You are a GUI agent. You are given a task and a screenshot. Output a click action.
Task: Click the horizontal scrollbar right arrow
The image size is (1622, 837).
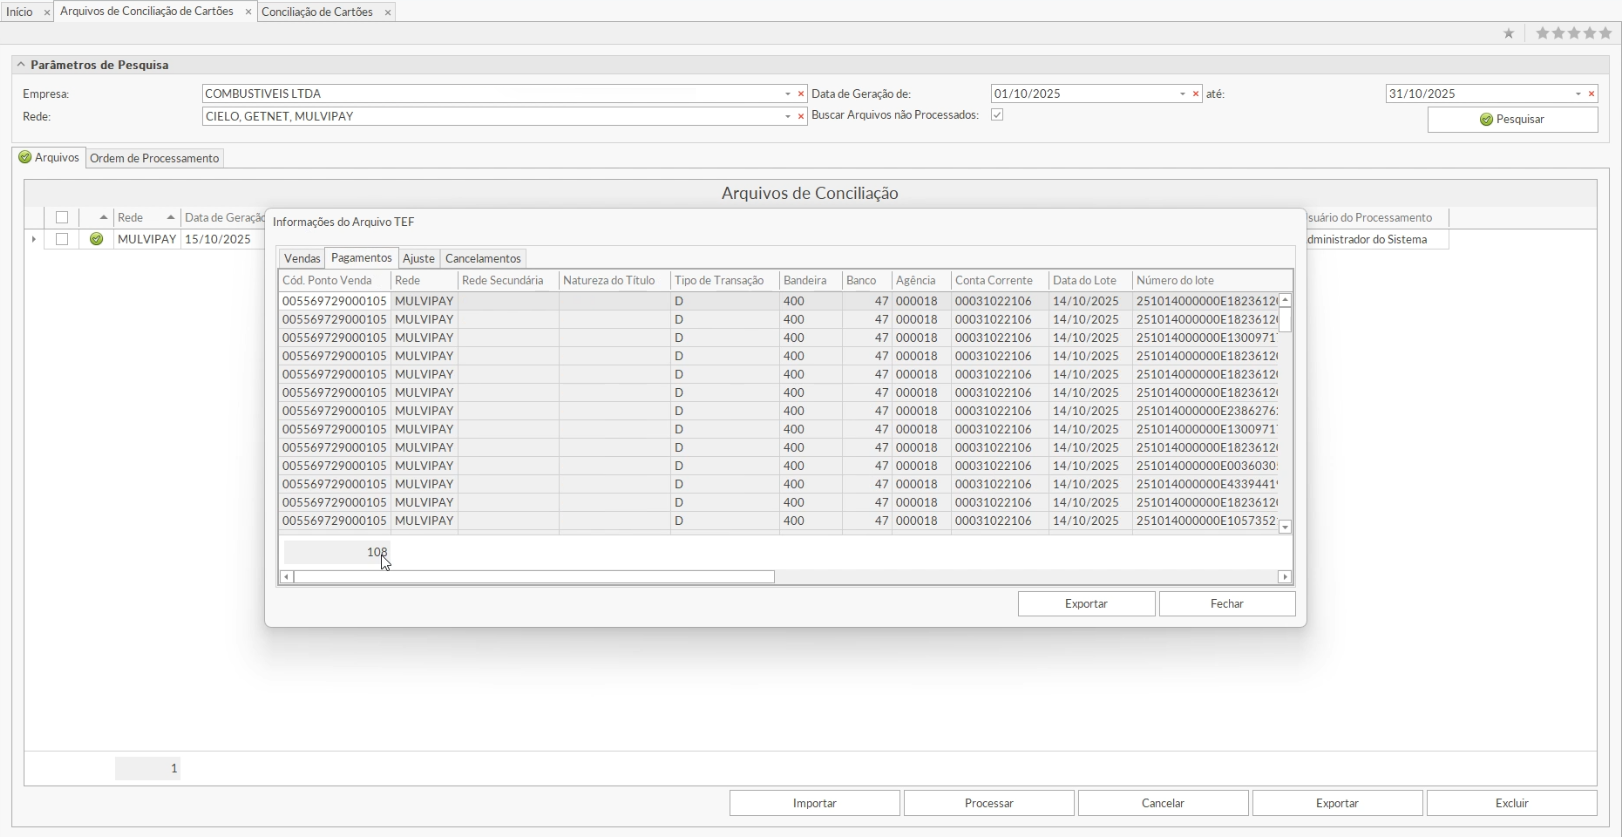click(1285, 577)
